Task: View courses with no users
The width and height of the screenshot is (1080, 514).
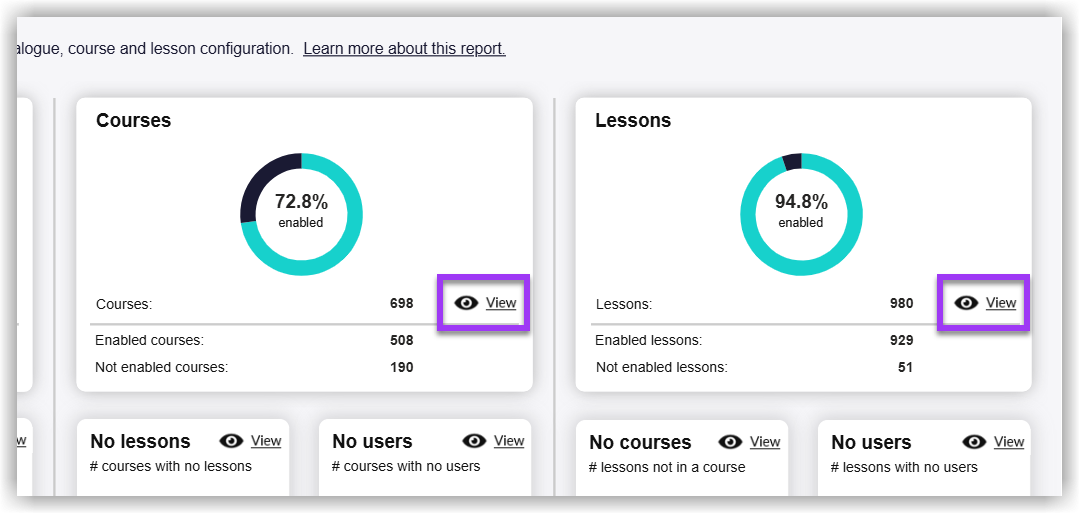Action: [x=509, y=441]
